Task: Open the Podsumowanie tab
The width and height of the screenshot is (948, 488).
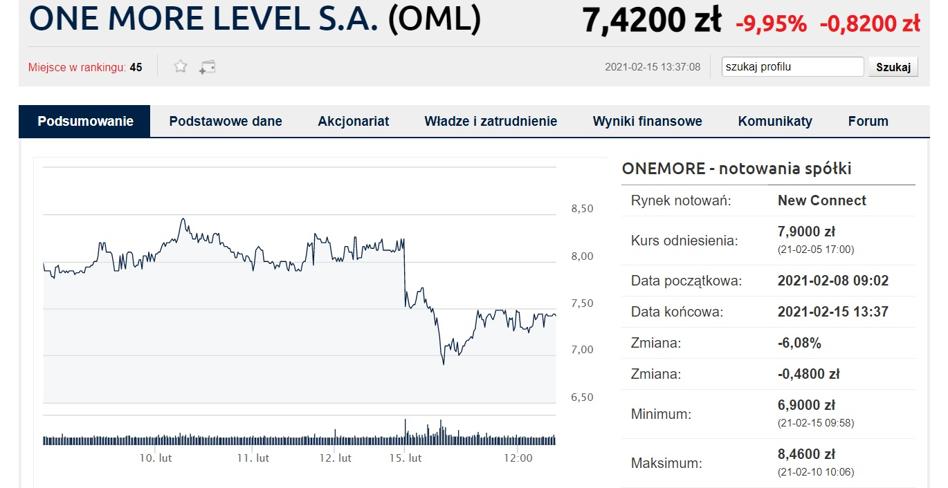Action: (85, 121)
